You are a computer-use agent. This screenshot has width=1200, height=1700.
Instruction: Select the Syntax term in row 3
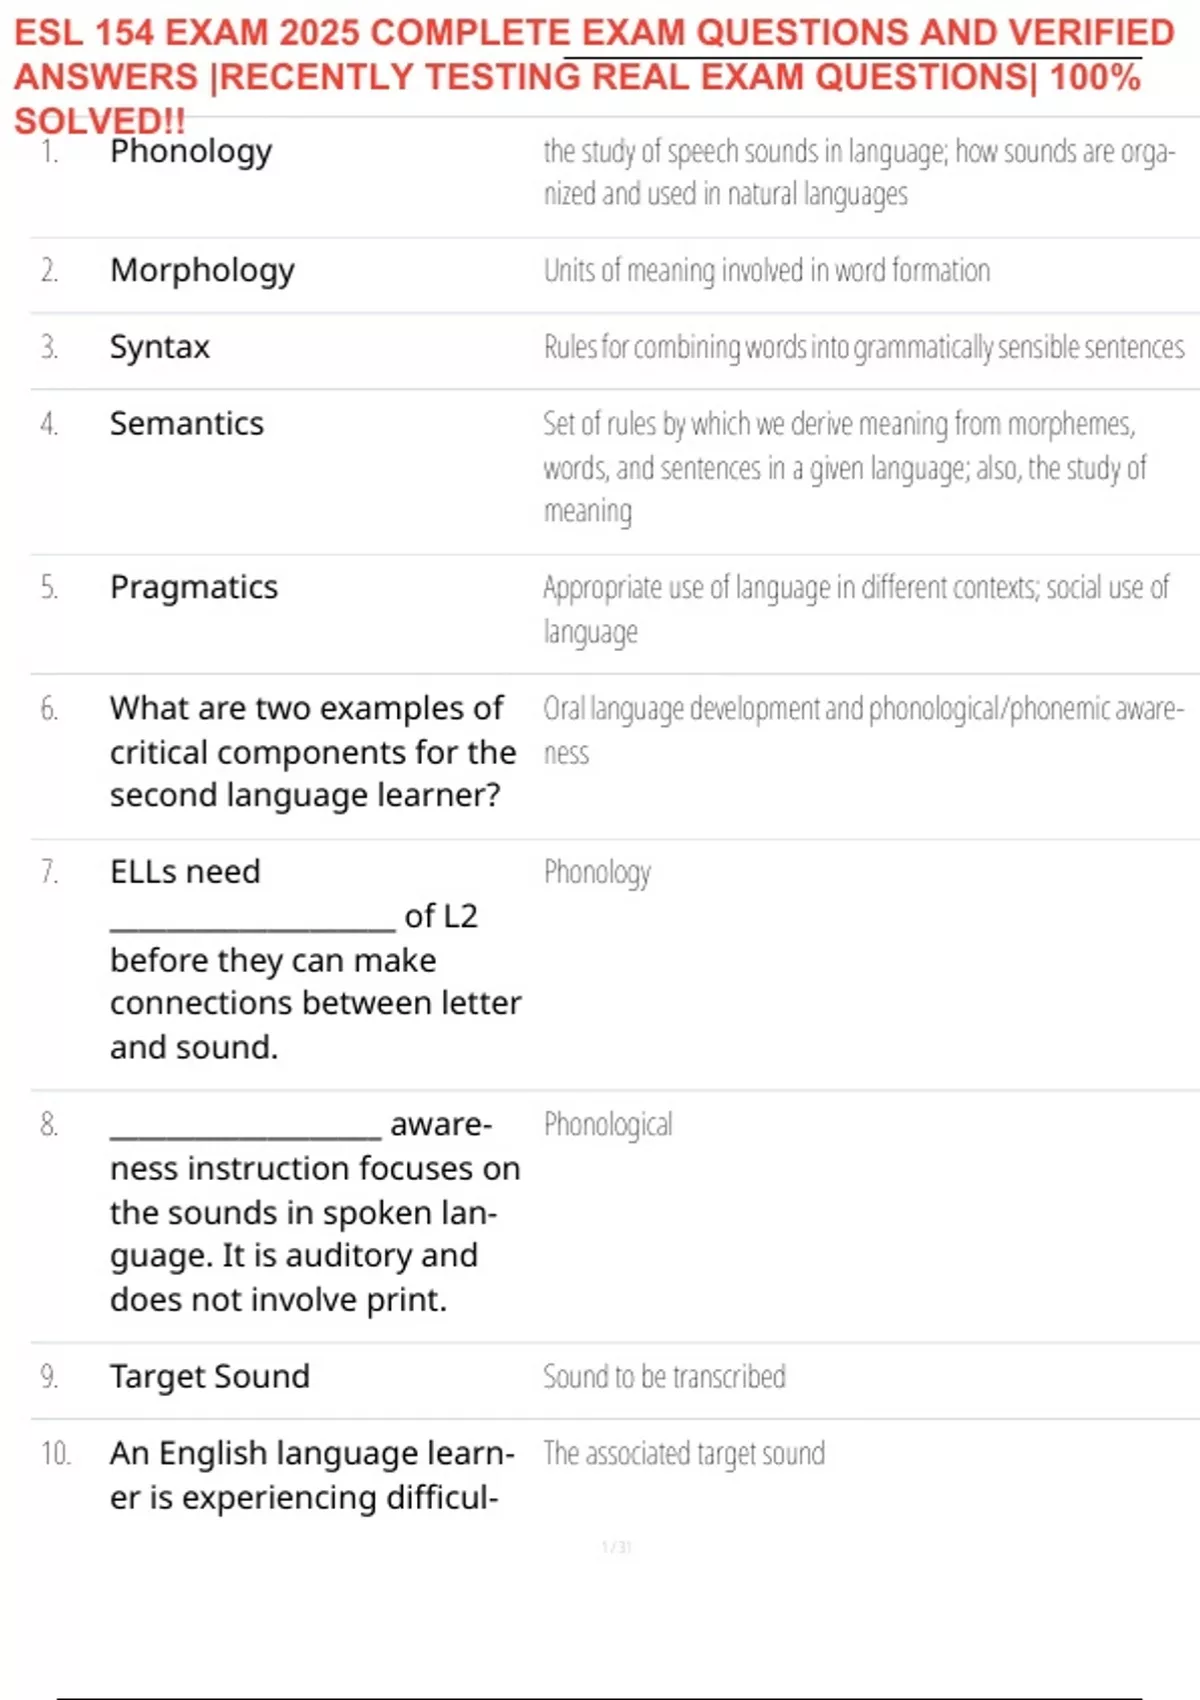tap(160, 347)
